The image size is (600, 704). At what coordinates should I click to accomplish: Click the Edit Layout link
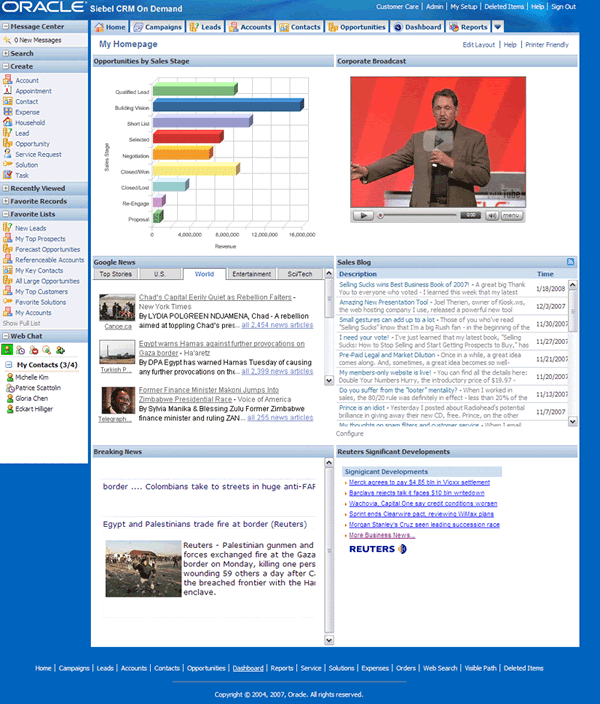coord(479,45)
